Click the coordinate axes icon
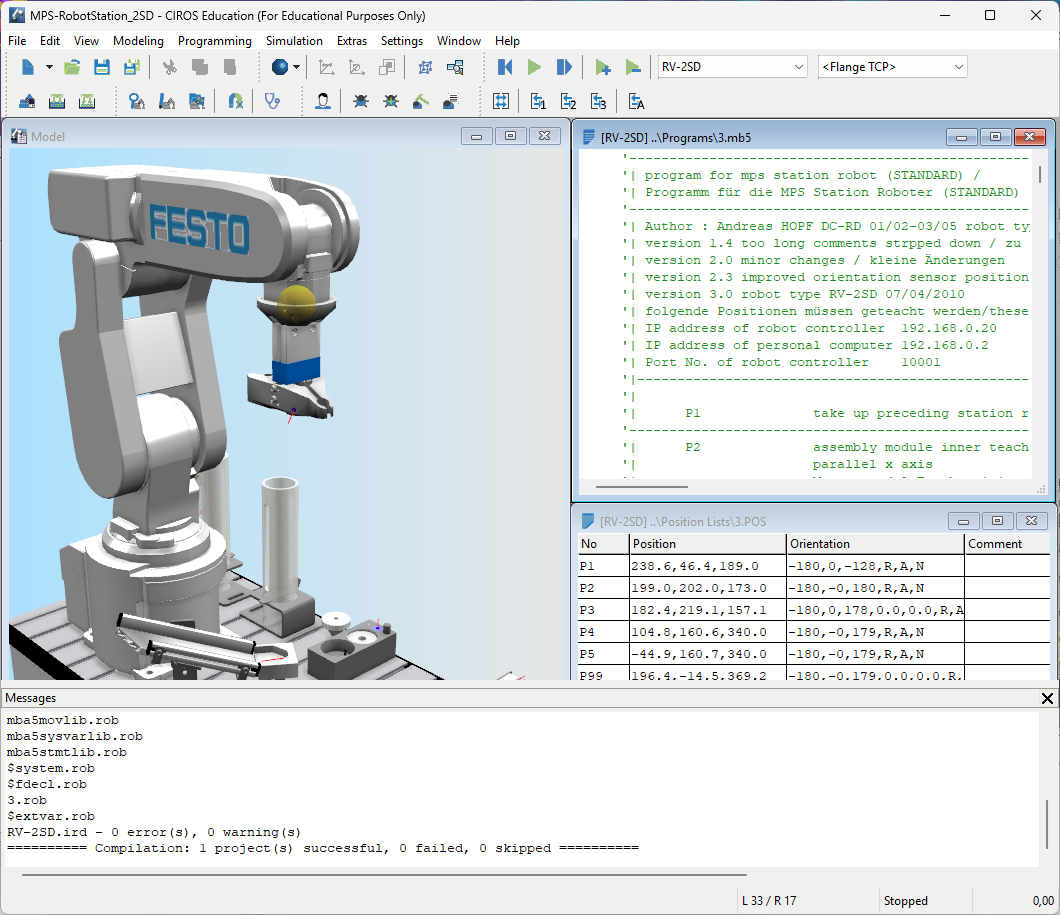This screenshot has width=1060, height=915. click(327, 67)
